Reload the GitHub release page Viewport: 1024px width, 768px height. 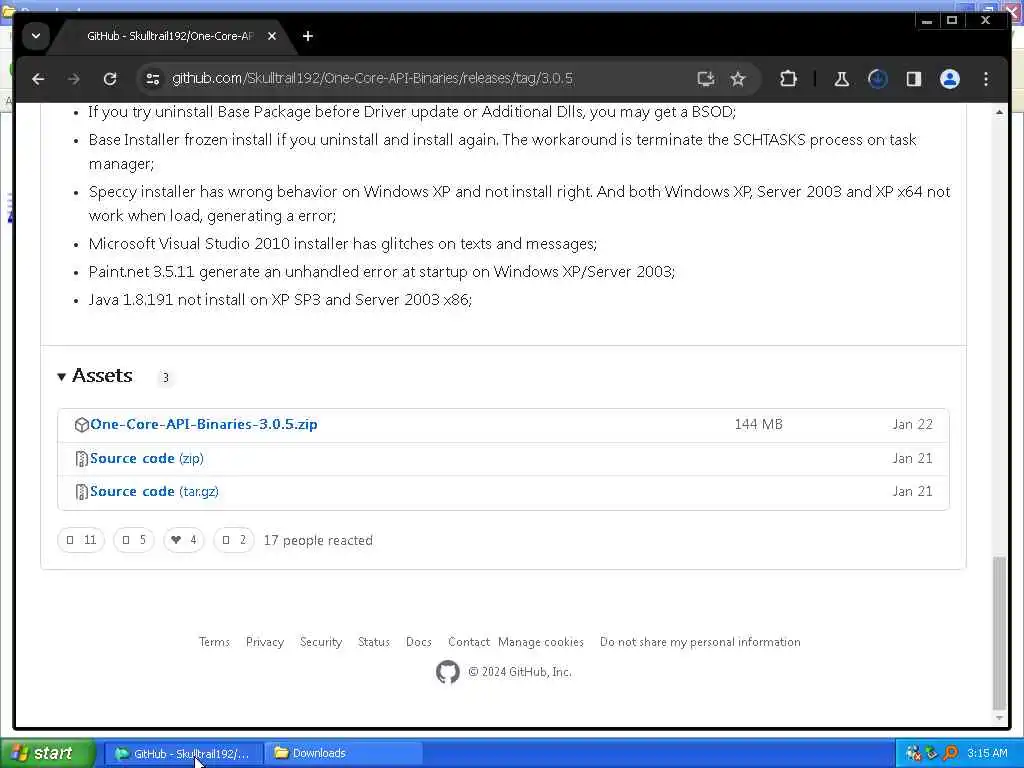click(x=110, y=79)
